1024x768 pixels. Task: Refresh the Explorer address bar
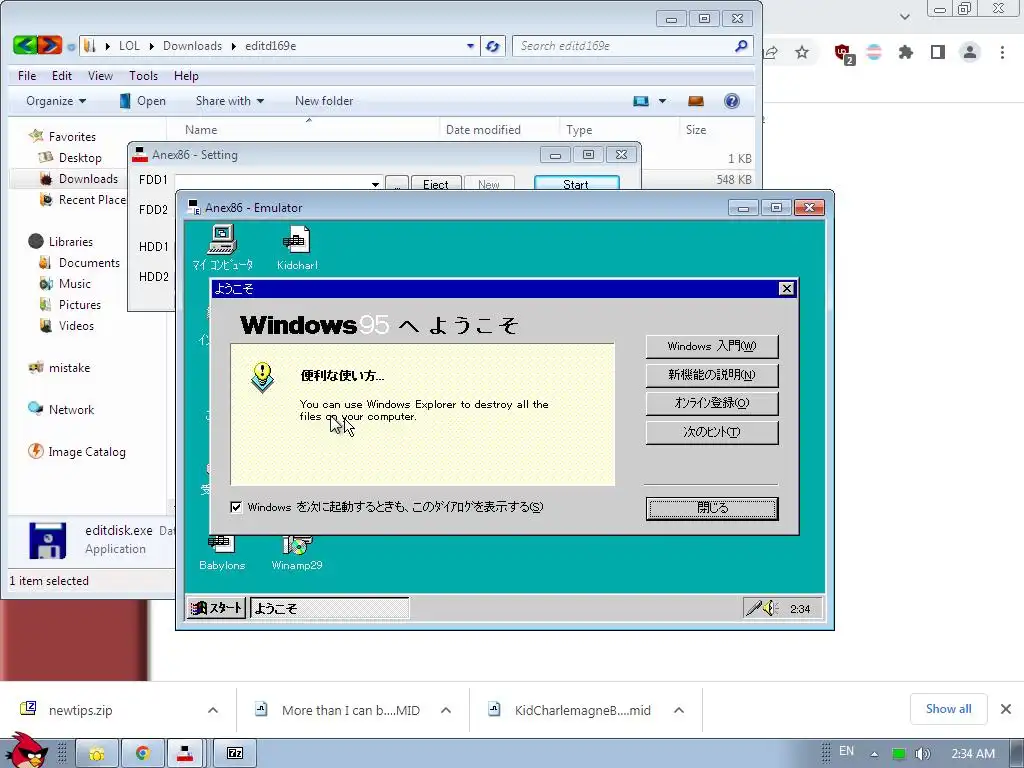pos(492,46)
